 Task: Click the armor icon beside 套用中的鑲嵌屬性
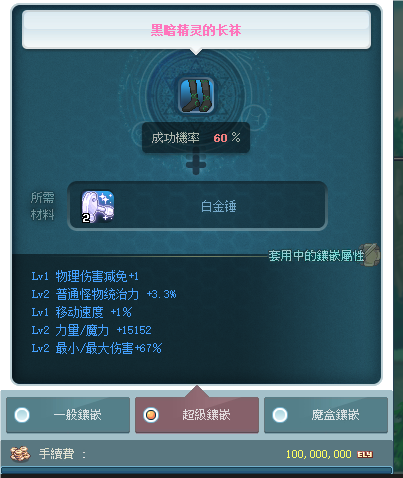pyautogui.click(x=372, y=255)
